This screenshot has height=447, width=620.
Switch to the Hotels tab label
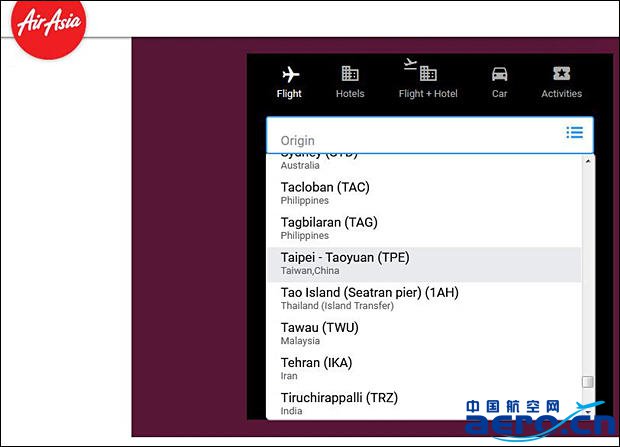click(x=350, y=94)
